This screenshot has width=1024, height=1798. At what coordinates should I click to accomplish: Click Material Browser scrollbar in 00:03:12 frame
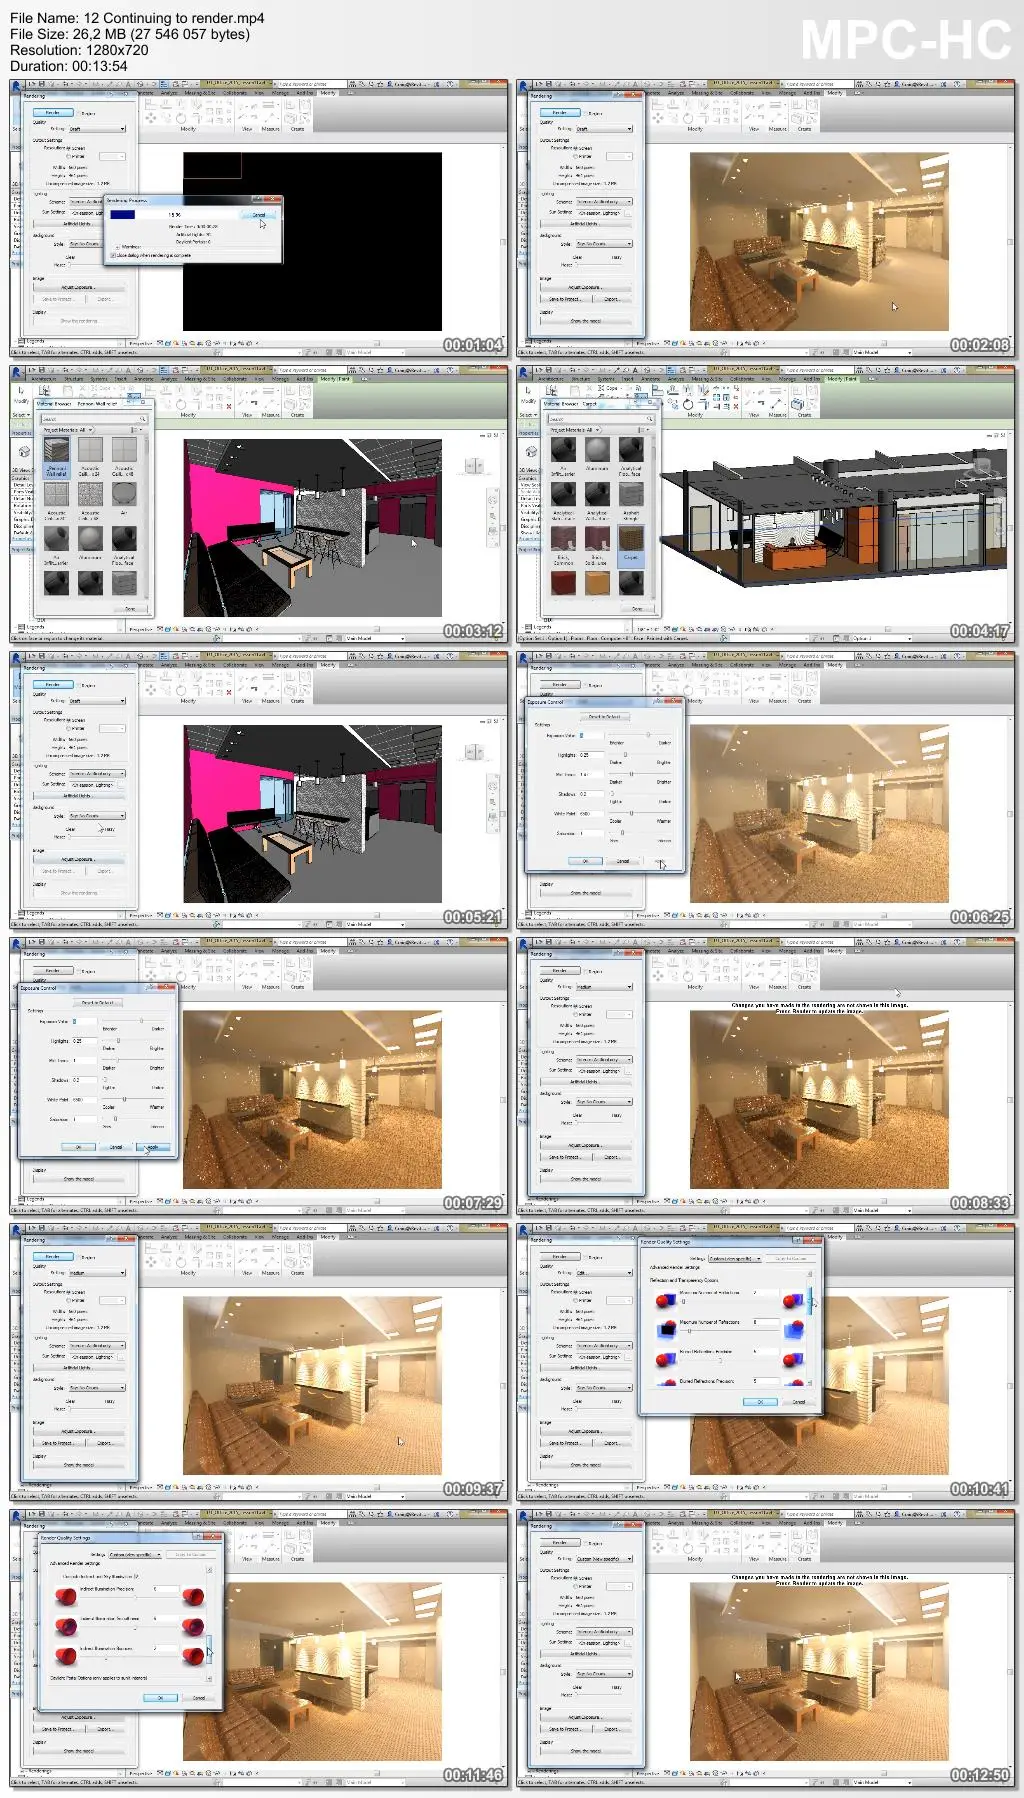tap(147, 517)
